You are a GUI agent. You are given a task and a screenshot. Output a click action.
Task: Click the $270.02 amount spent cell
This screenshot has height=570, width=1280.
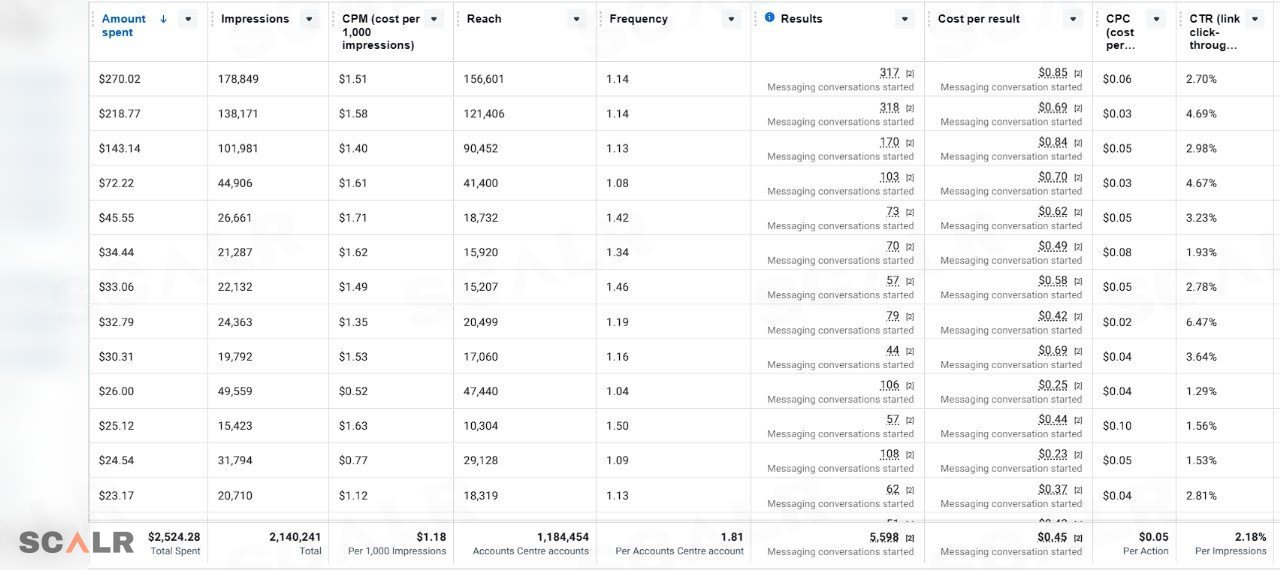point(120,79)
